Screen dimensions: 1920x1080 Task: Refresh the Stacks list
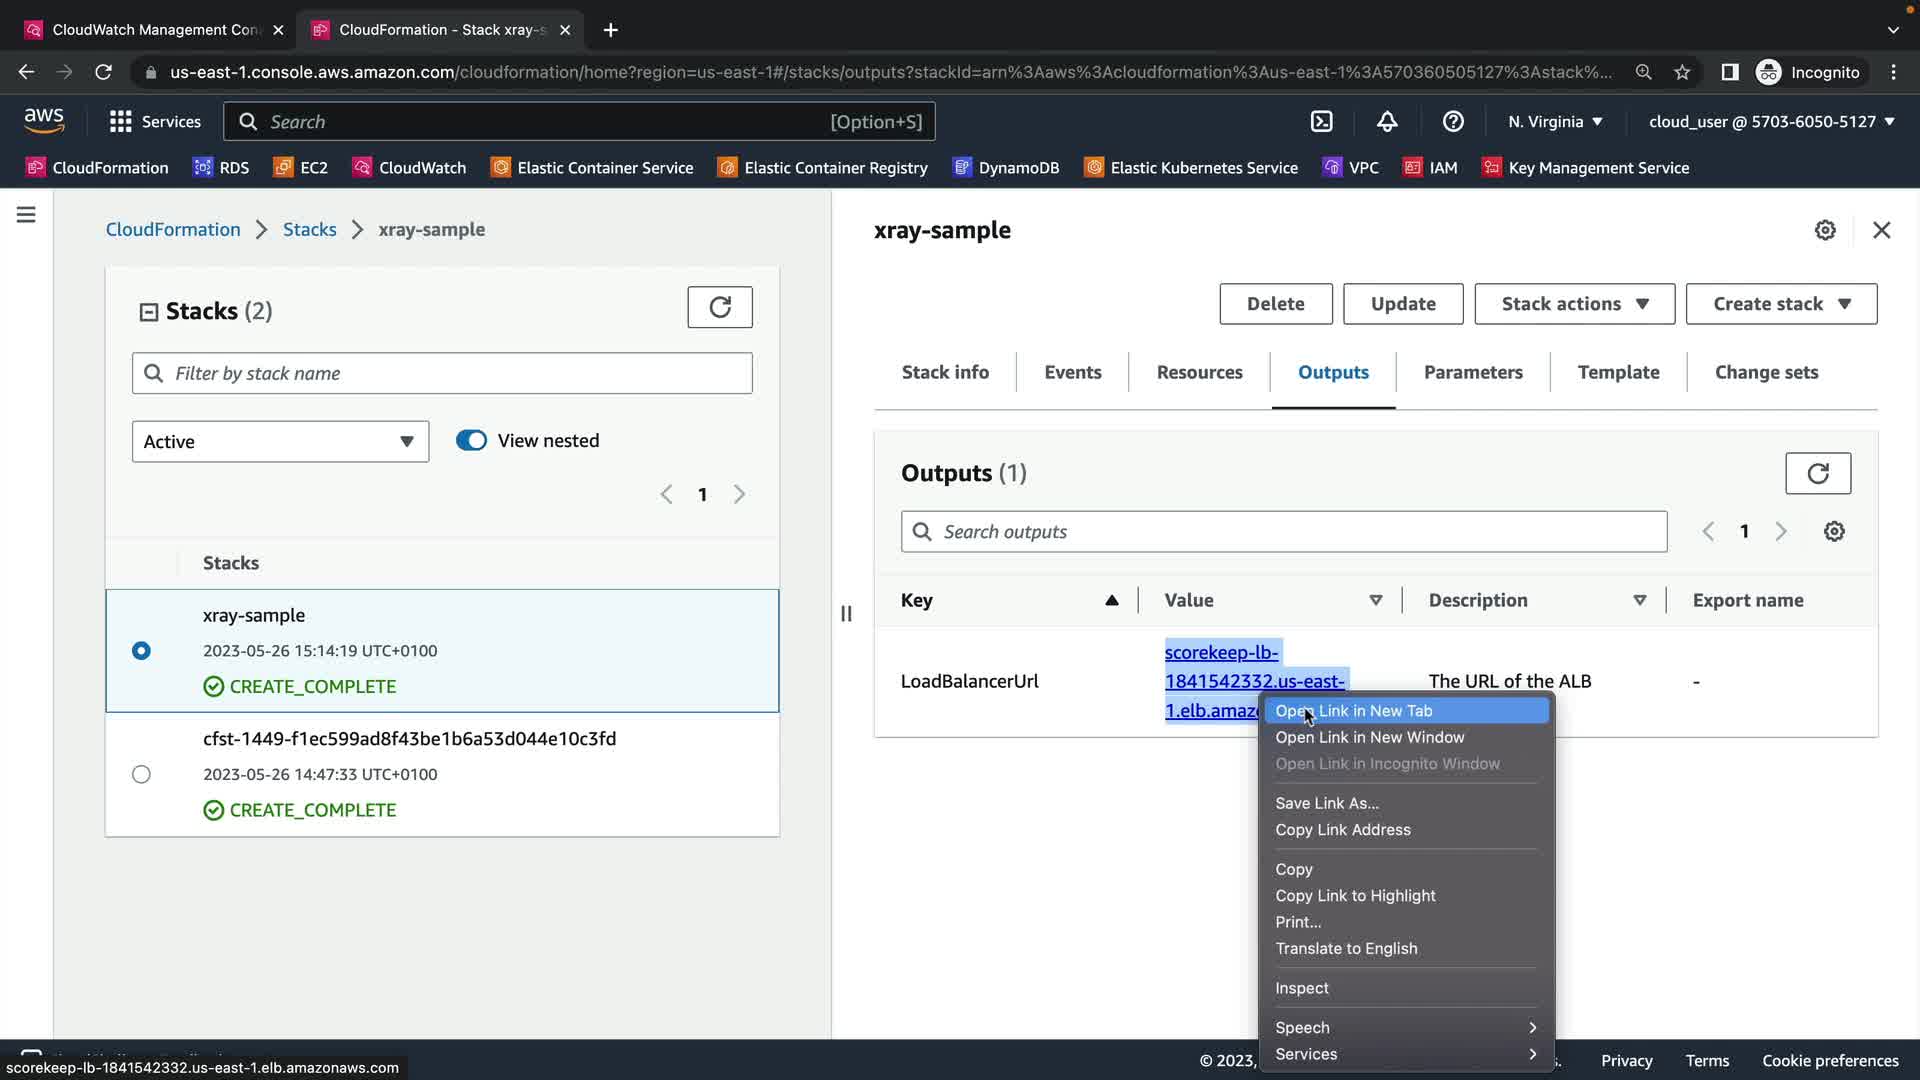pos(719,307)
